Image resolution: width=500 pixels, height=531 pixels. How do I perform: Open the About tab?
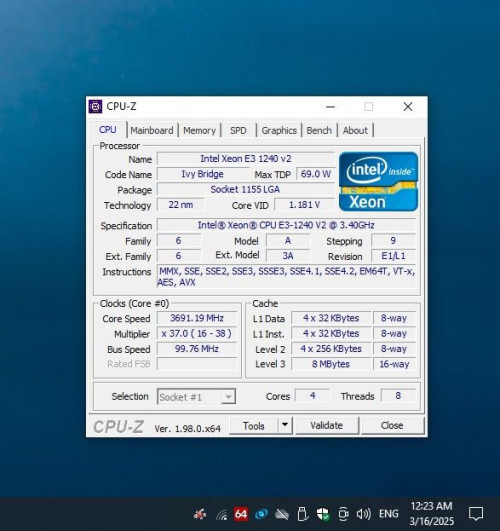tap(355, 130)
